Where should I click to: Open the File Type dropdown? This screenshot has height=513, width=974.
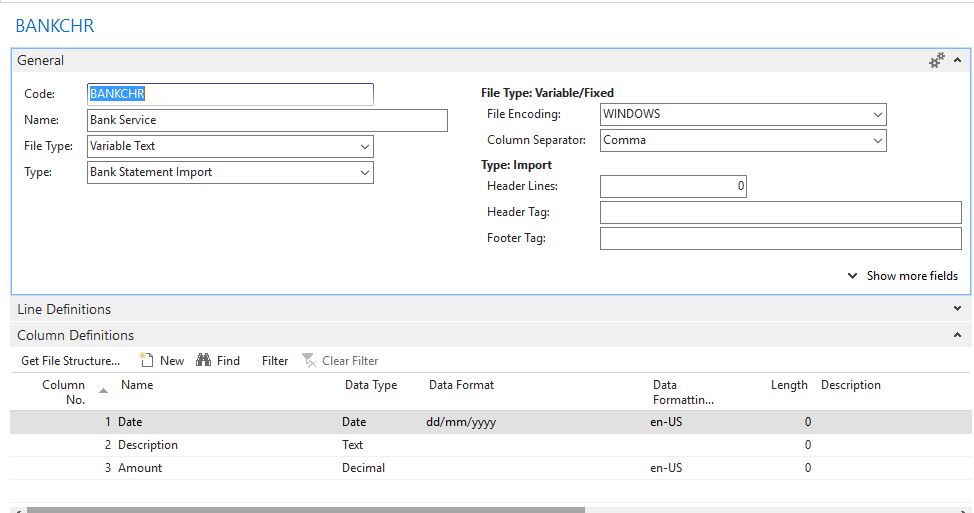click(365, 147)
